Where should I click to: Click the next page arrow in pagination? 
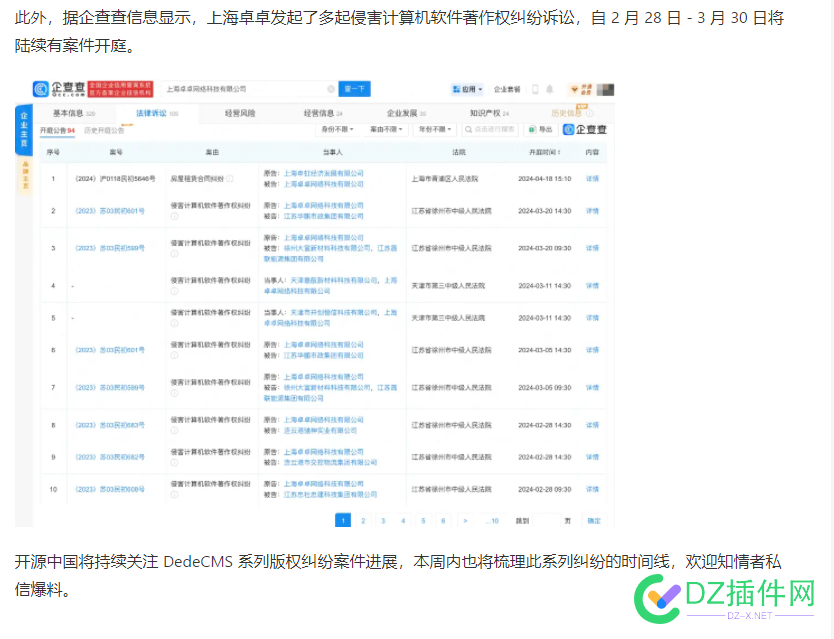(465, 520)
